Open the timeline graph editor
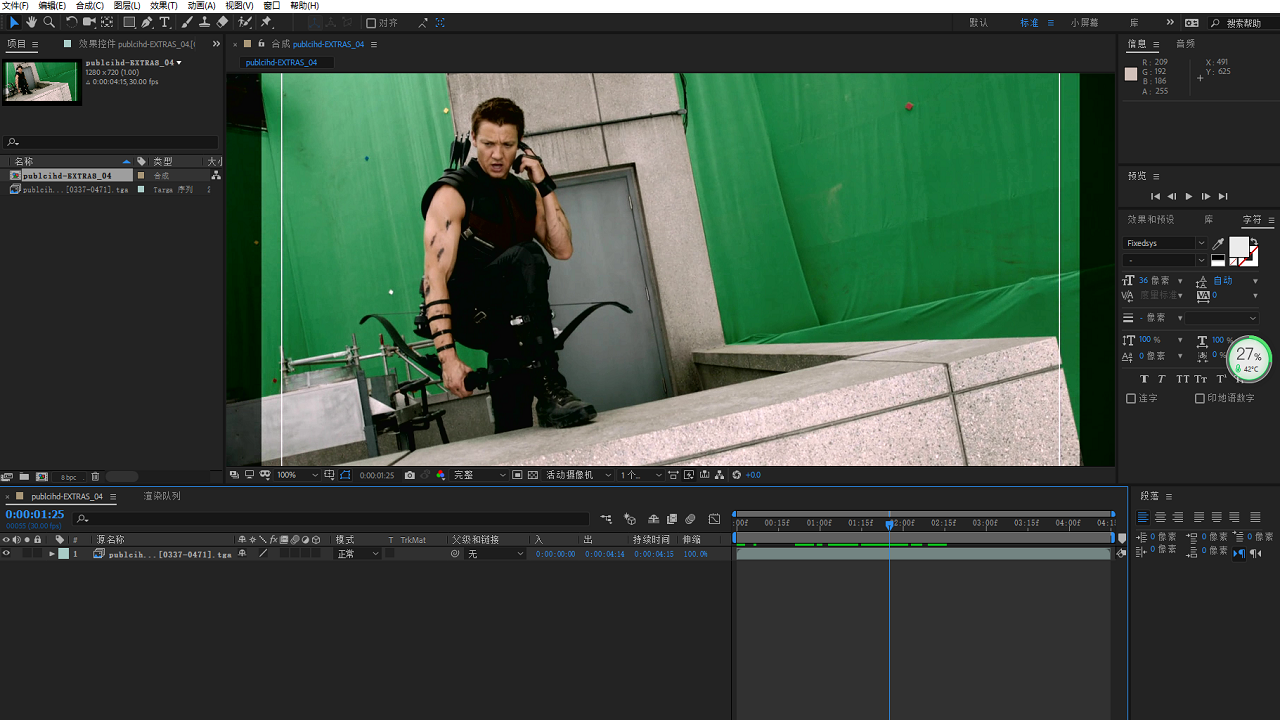This screenshot has width=1280, height=720. 714,519
